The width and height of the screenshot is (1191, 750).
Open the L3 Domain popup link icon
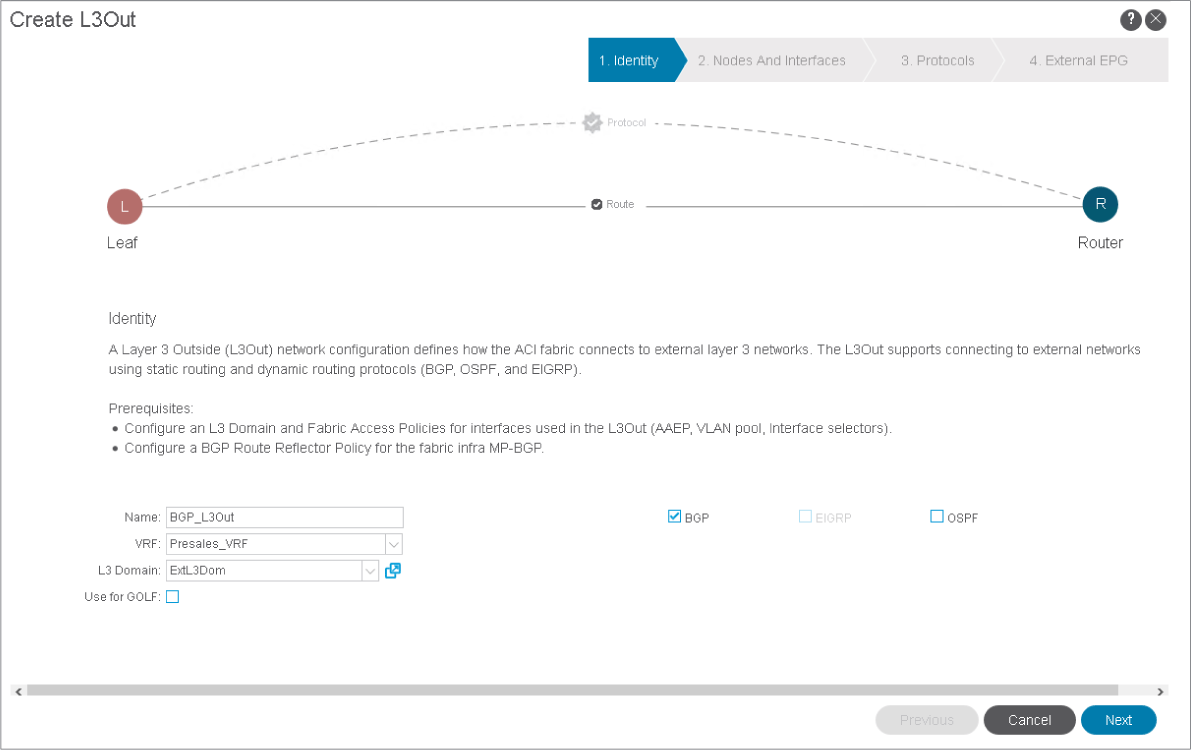[393, 570]
